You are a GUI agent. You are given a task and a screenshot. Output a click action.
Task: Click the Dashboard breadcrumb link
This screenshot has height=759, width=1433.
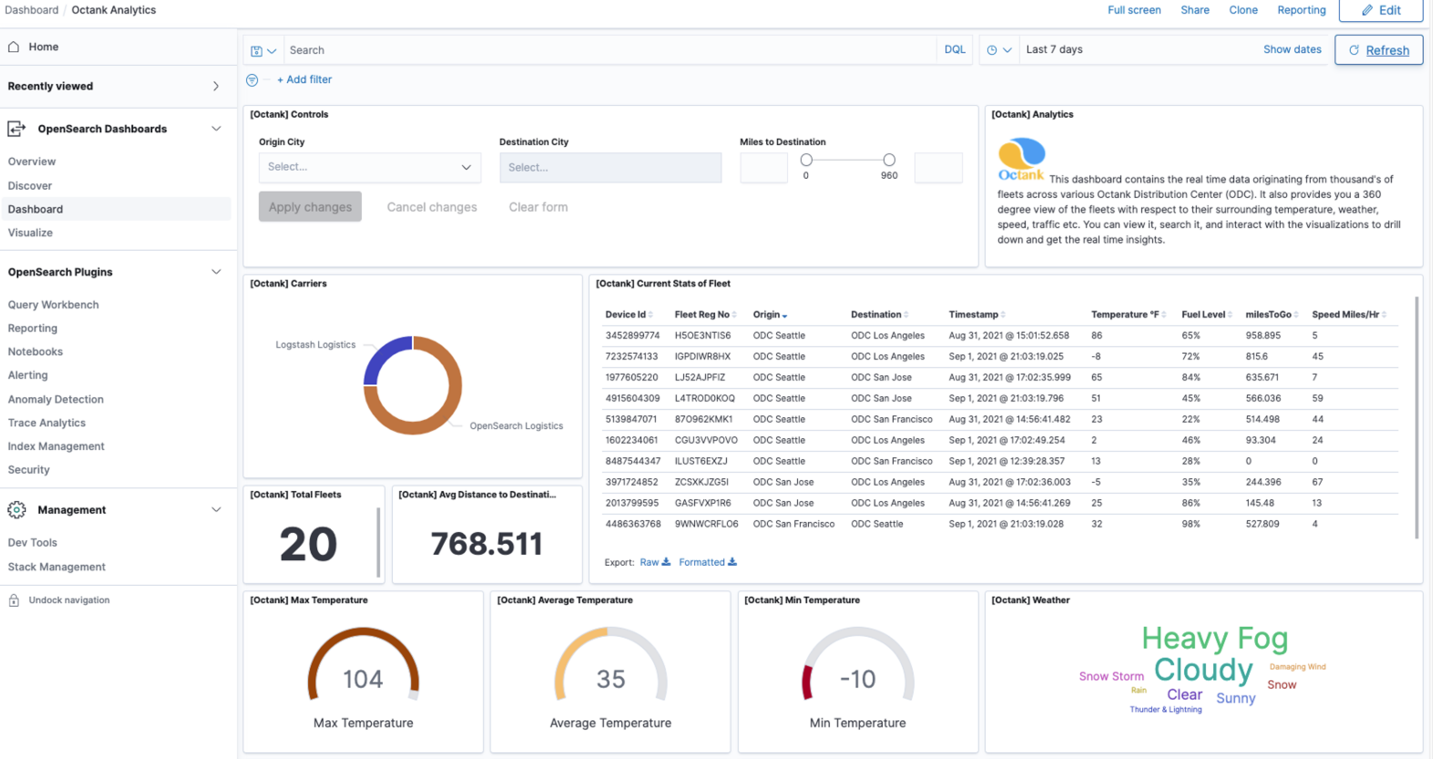(x=32, y=10)
